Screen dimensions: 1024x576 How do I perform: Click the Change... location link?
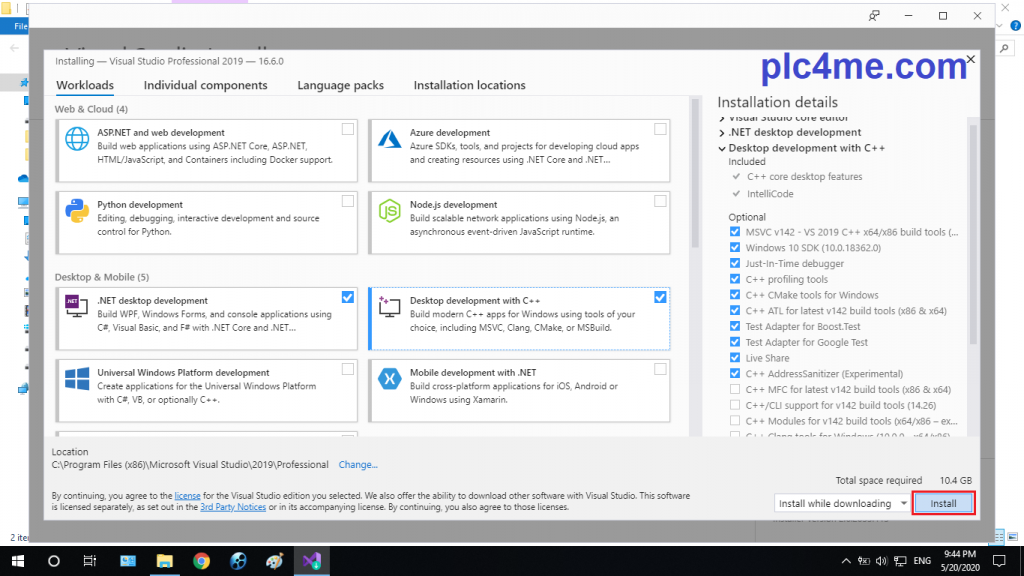point(358,465)
